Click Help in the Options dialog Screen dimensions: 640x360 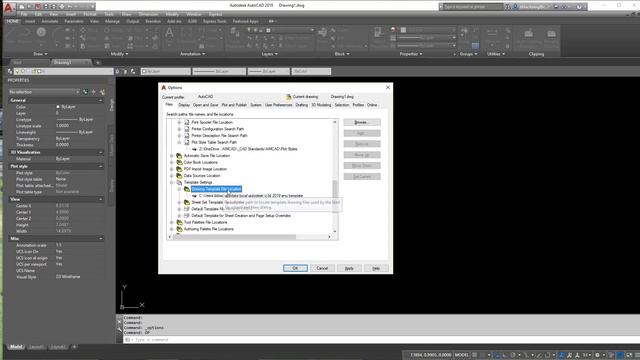(376, 268)
